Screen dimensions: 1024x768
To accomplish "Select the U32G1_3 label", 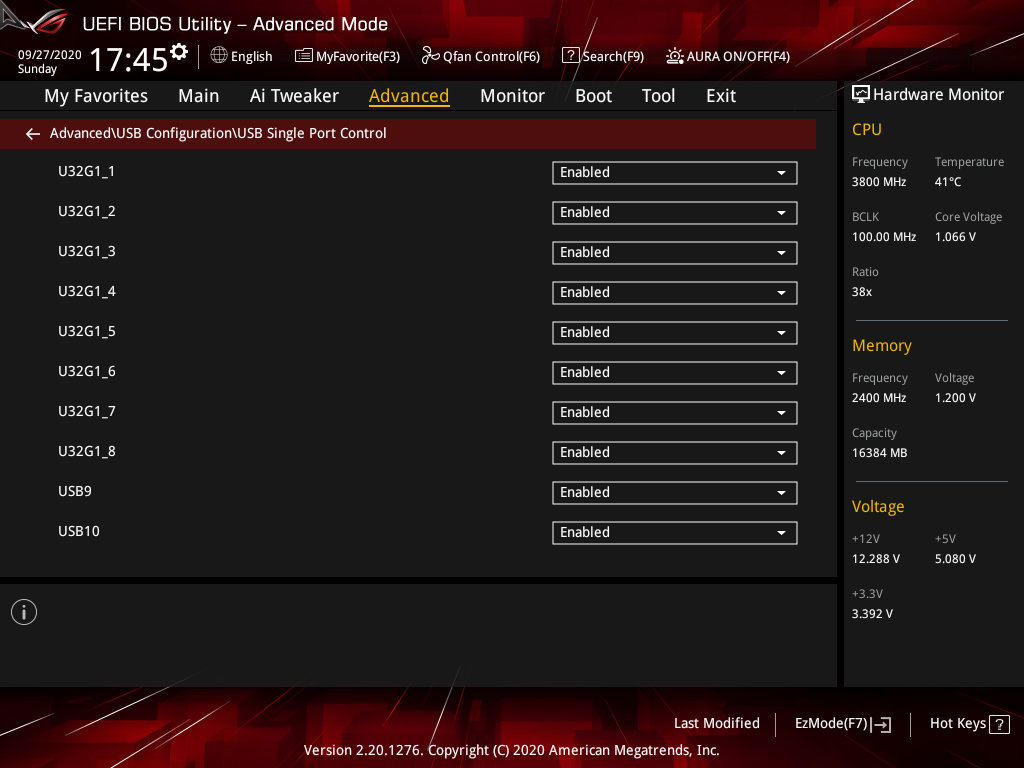I will coord(86,251).
